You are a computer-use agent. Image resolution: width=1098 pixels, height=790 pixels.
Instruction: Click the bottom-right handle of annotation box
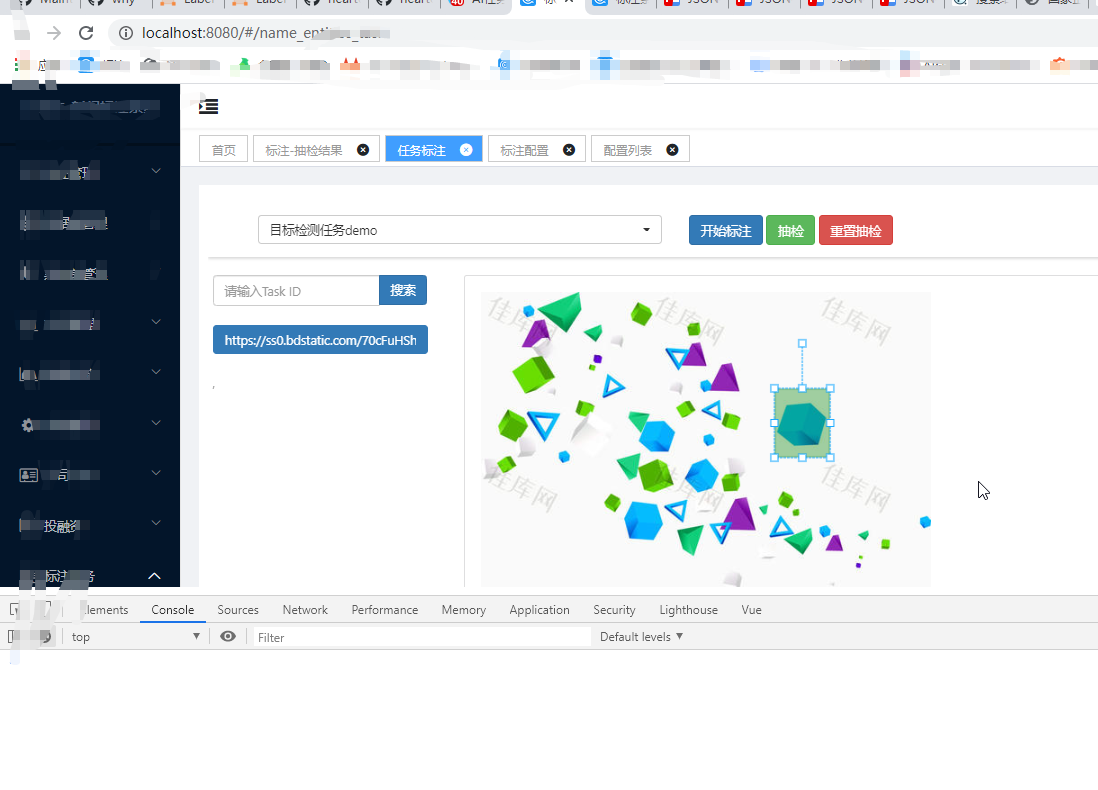831,457
